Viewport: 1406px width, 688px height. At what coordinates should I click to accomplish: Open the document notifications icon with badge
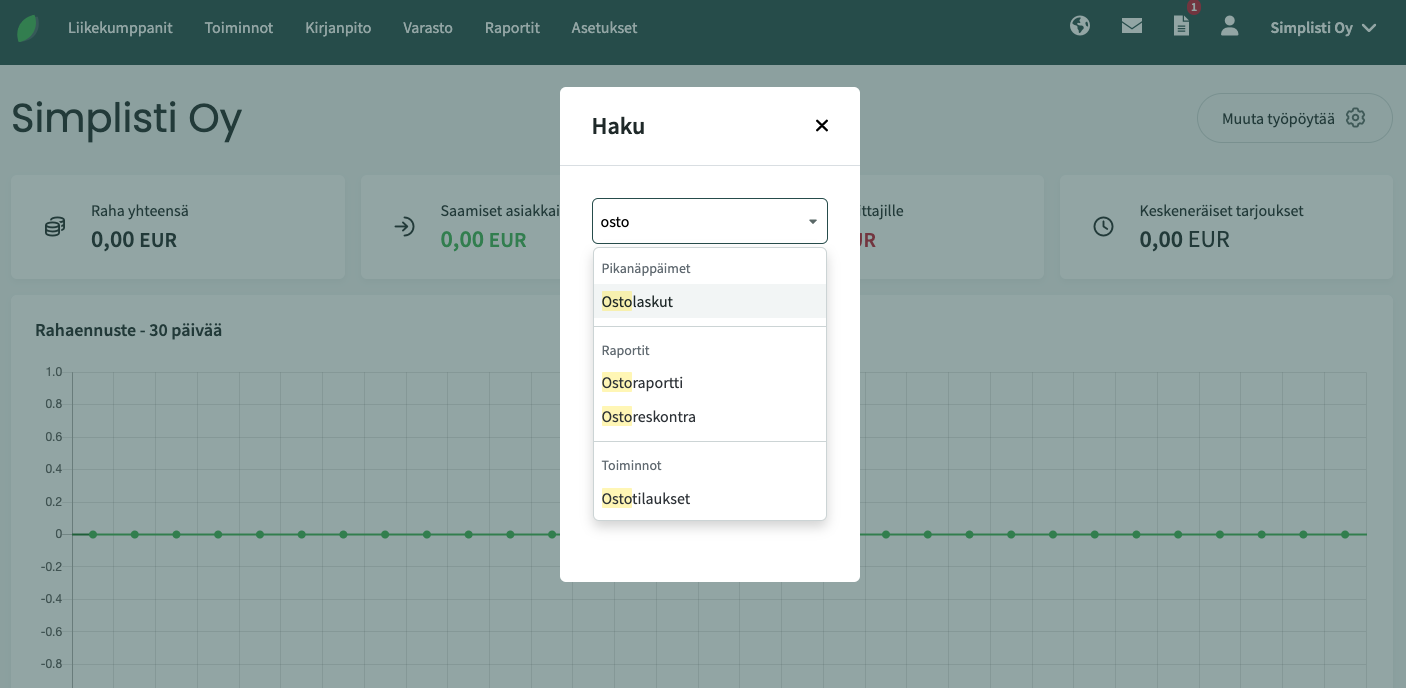tap(1182, 26)
